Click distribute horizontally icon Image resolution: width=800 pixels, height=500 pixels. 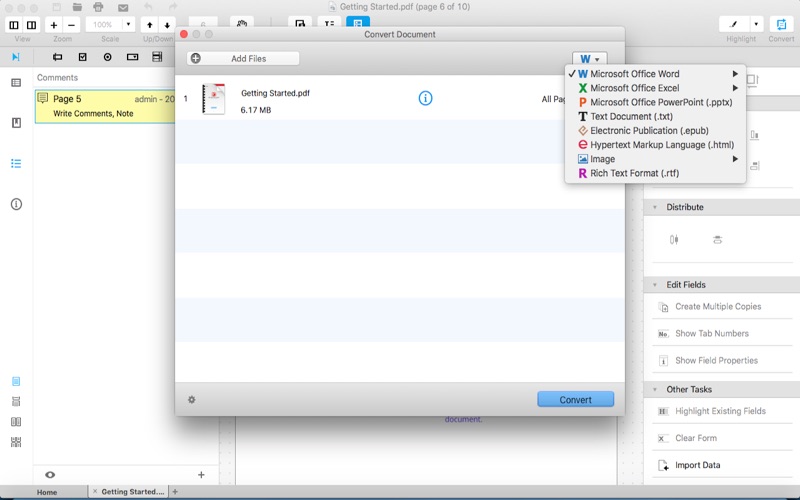tap(674, 239)
